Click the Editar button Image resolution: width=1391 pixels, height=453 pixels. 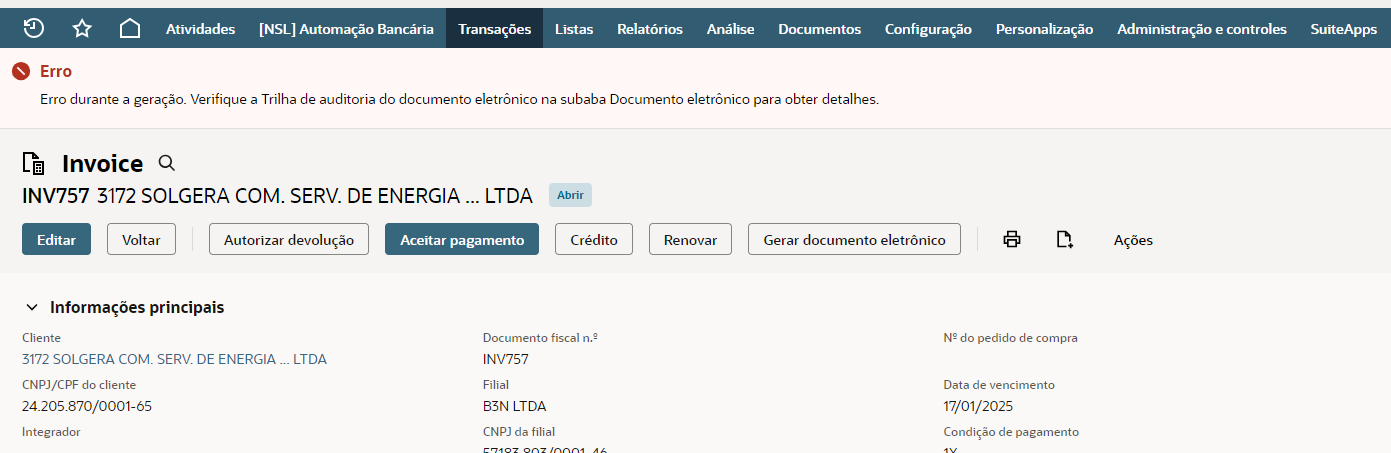click(x=56, y=240)
